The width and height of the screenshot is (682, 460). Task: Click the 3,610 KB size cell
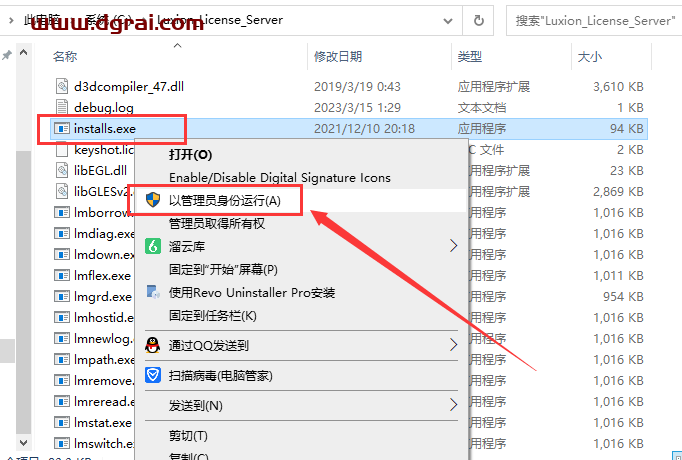pyautogui.click(x=618, y=87)
